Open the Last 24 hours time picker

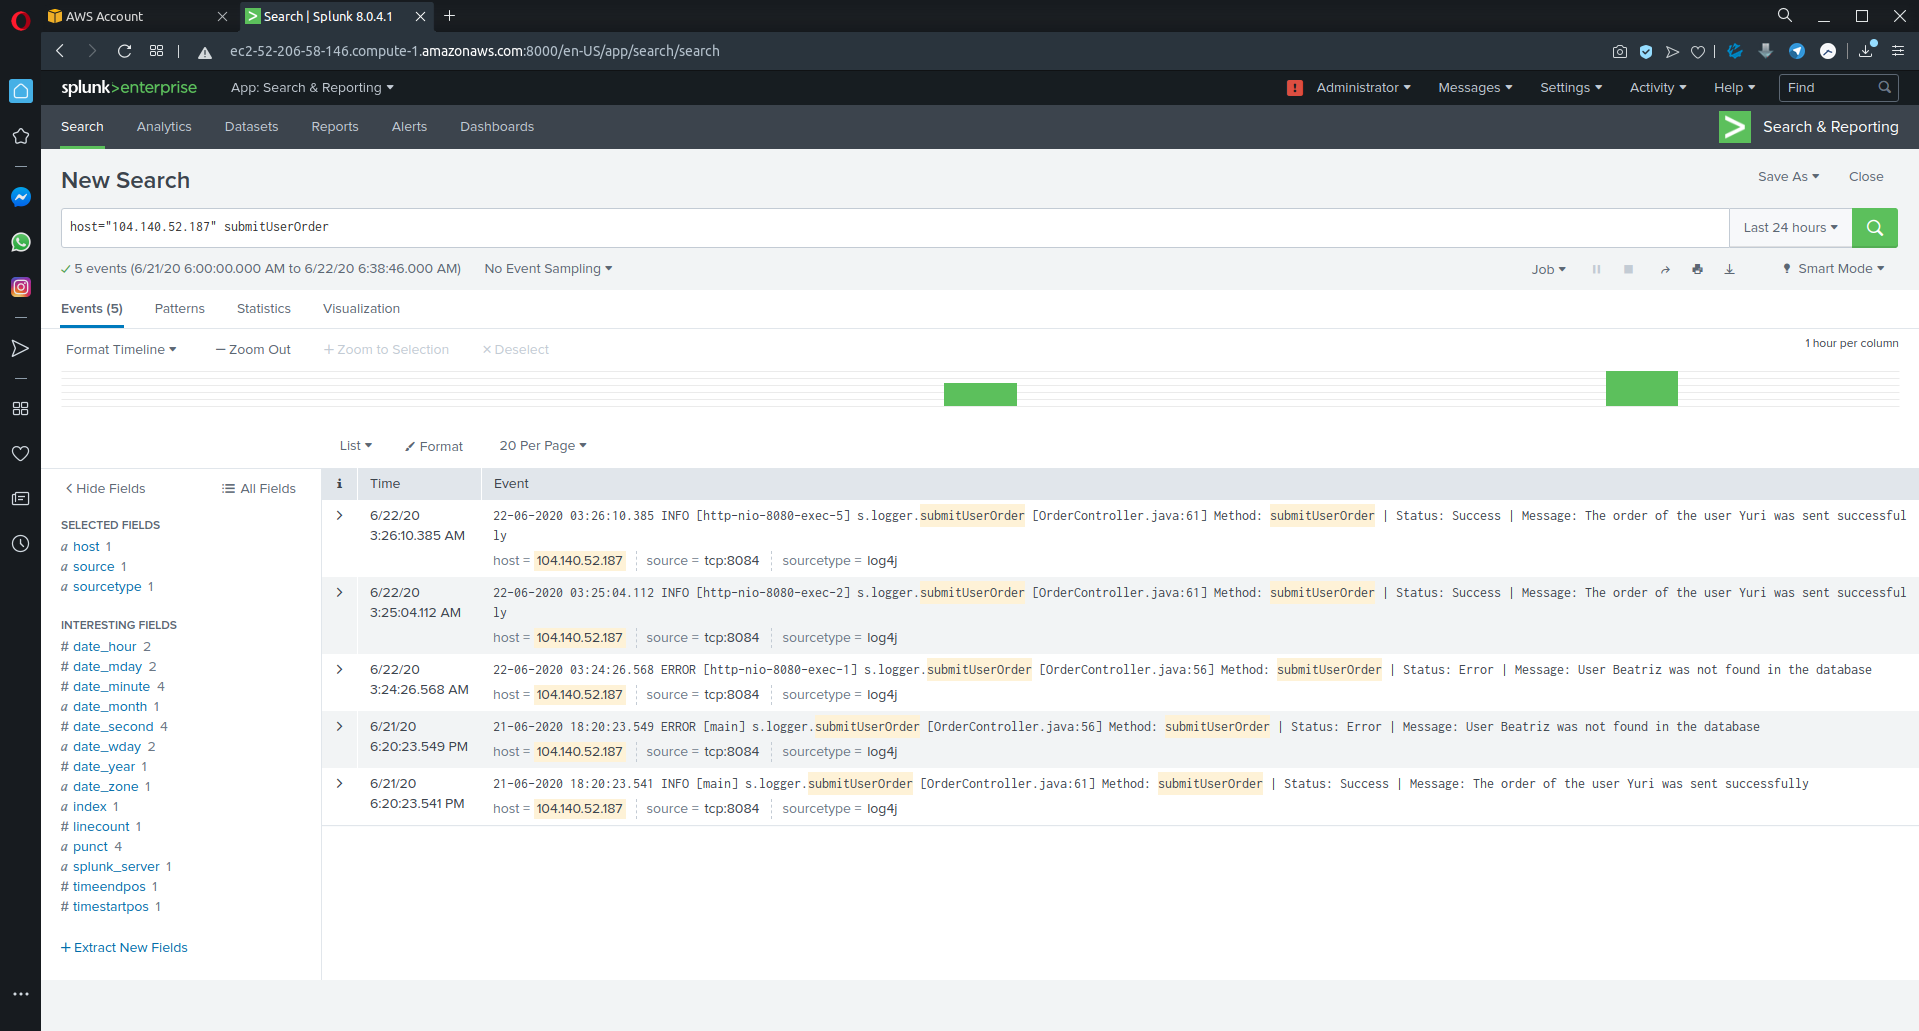pos(1790,228)
